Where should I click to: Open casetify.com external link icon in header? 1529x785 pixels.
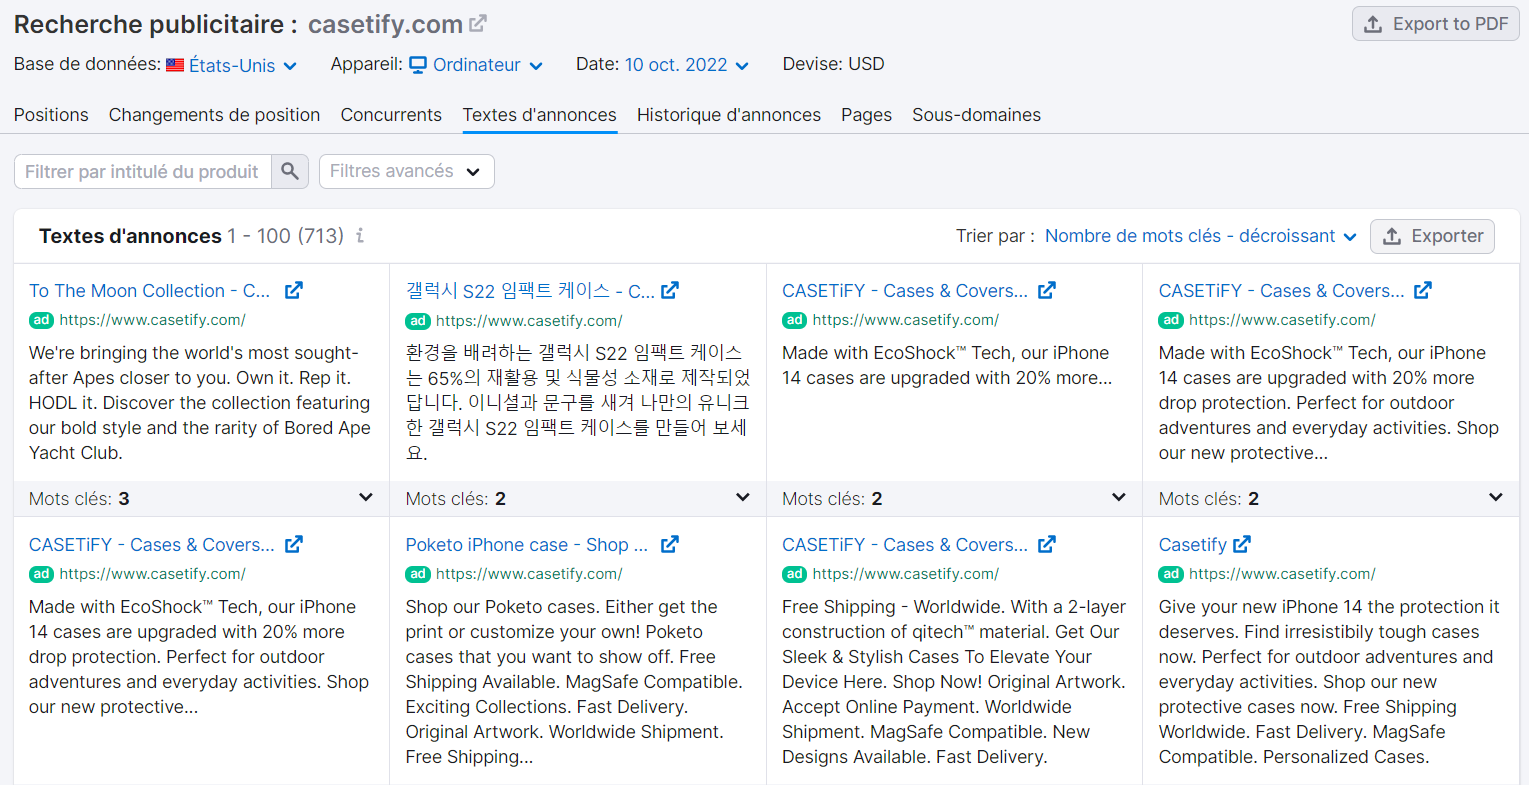pyautogui.click(x=478, y=23)
